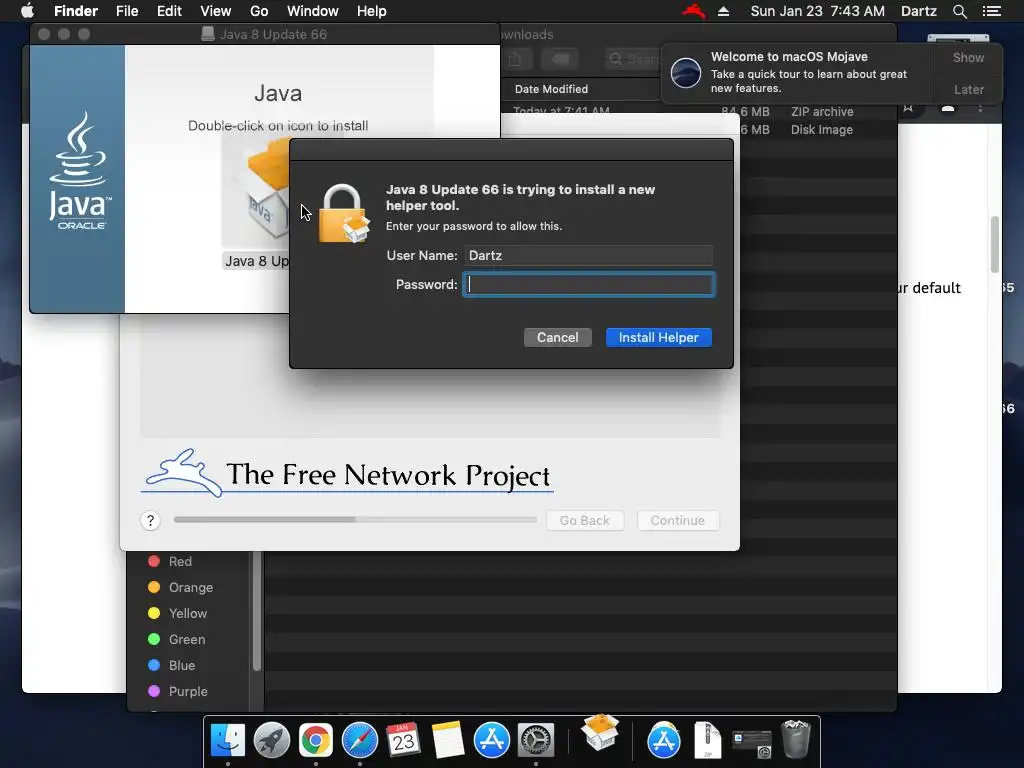Cancel the helper tool password prompt
Image resolution: width=1024 pixels, height=768 pixels.
(x=557, y=338)
